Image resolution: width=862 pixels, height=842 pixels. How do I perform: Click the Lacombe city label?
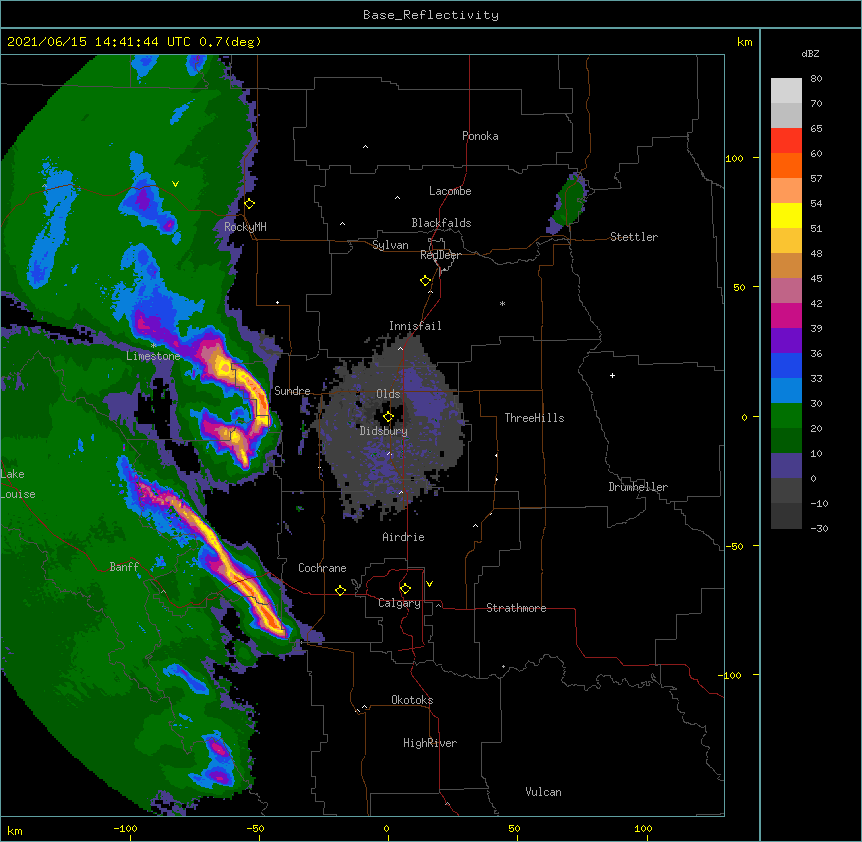click(x=450, y=191)
